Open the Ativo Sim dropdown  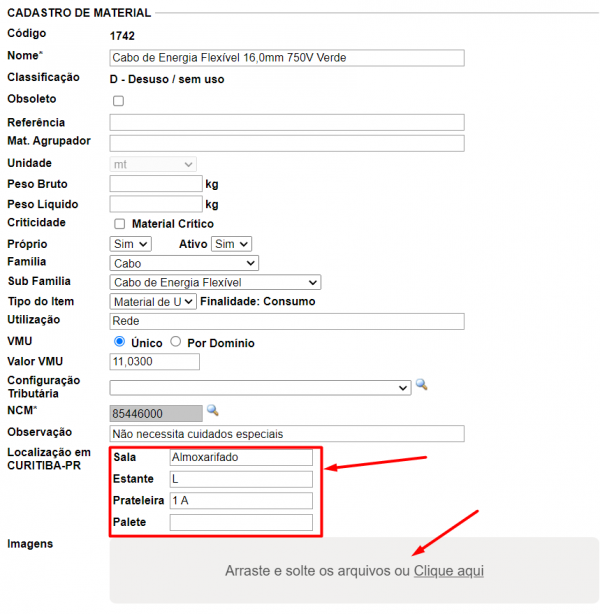231,244
